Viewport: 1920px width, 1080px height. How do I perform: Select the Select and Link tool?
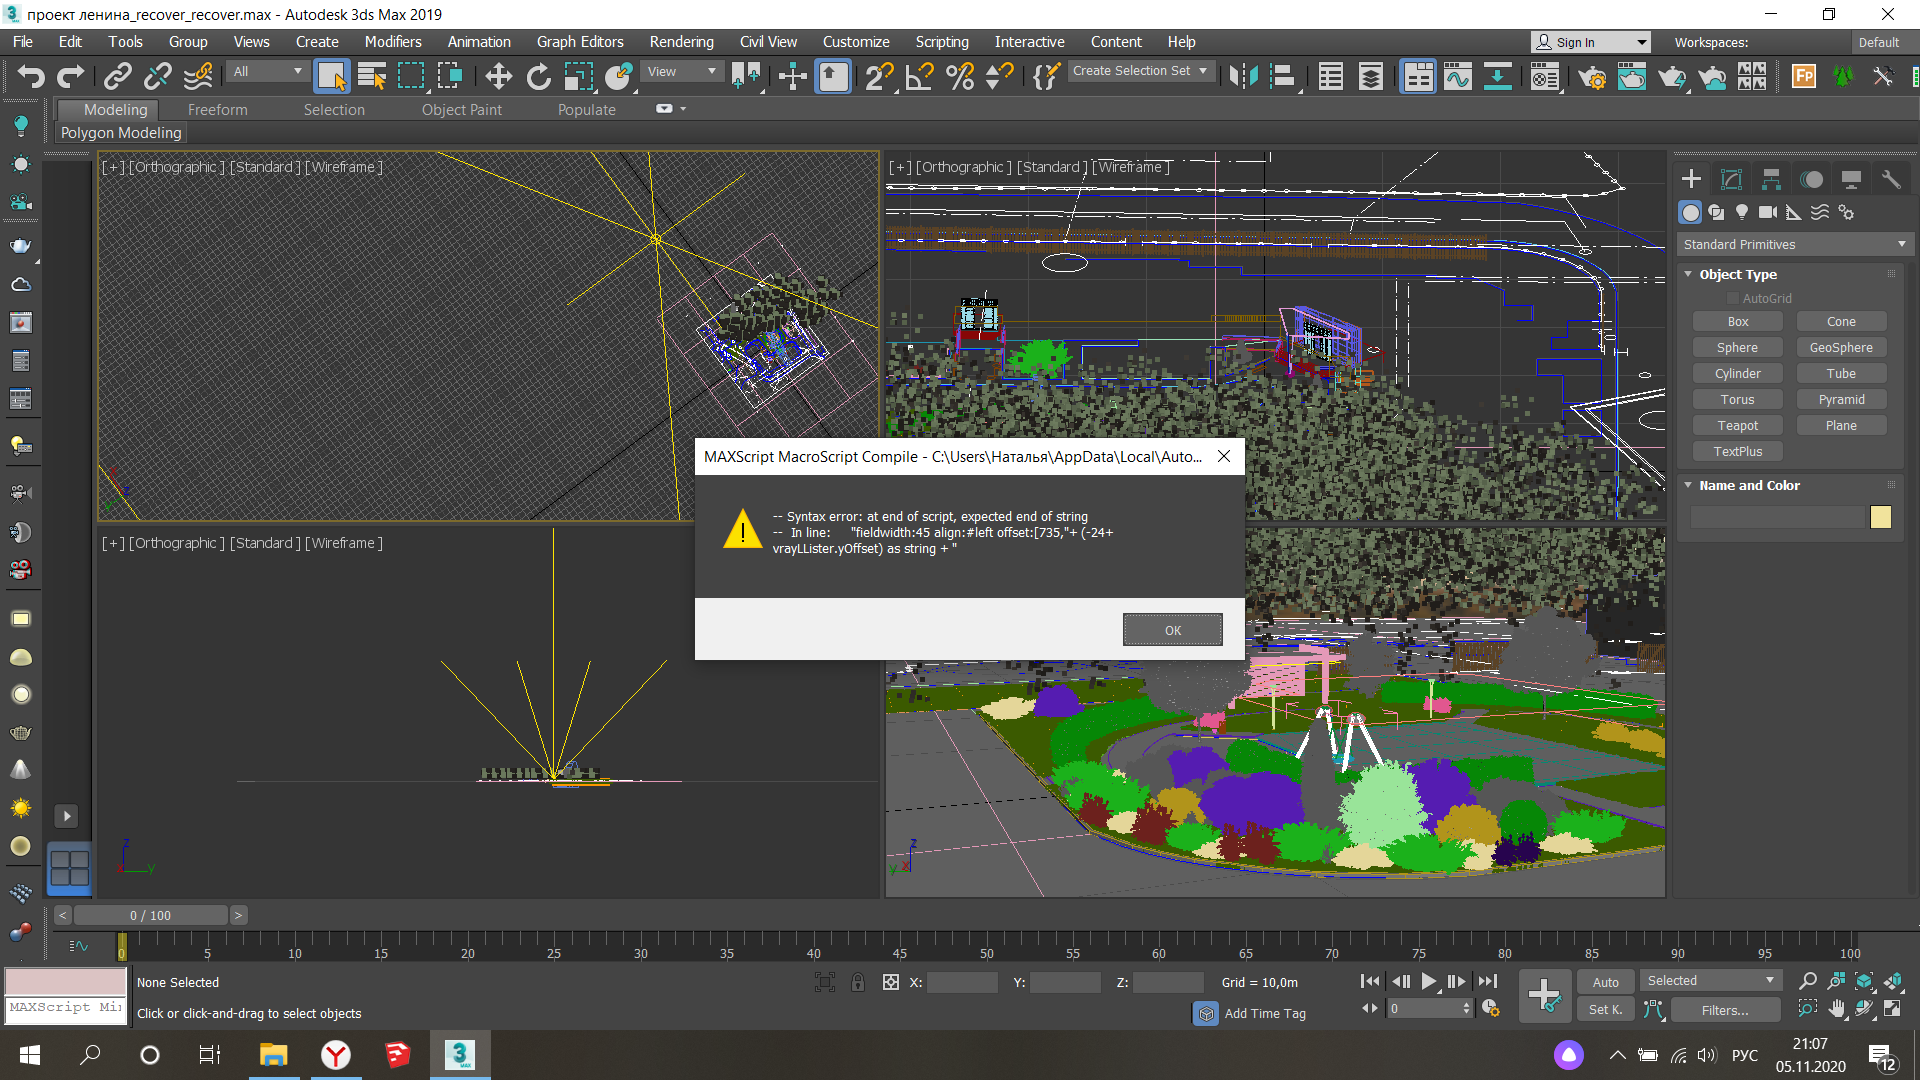[118, 76]
